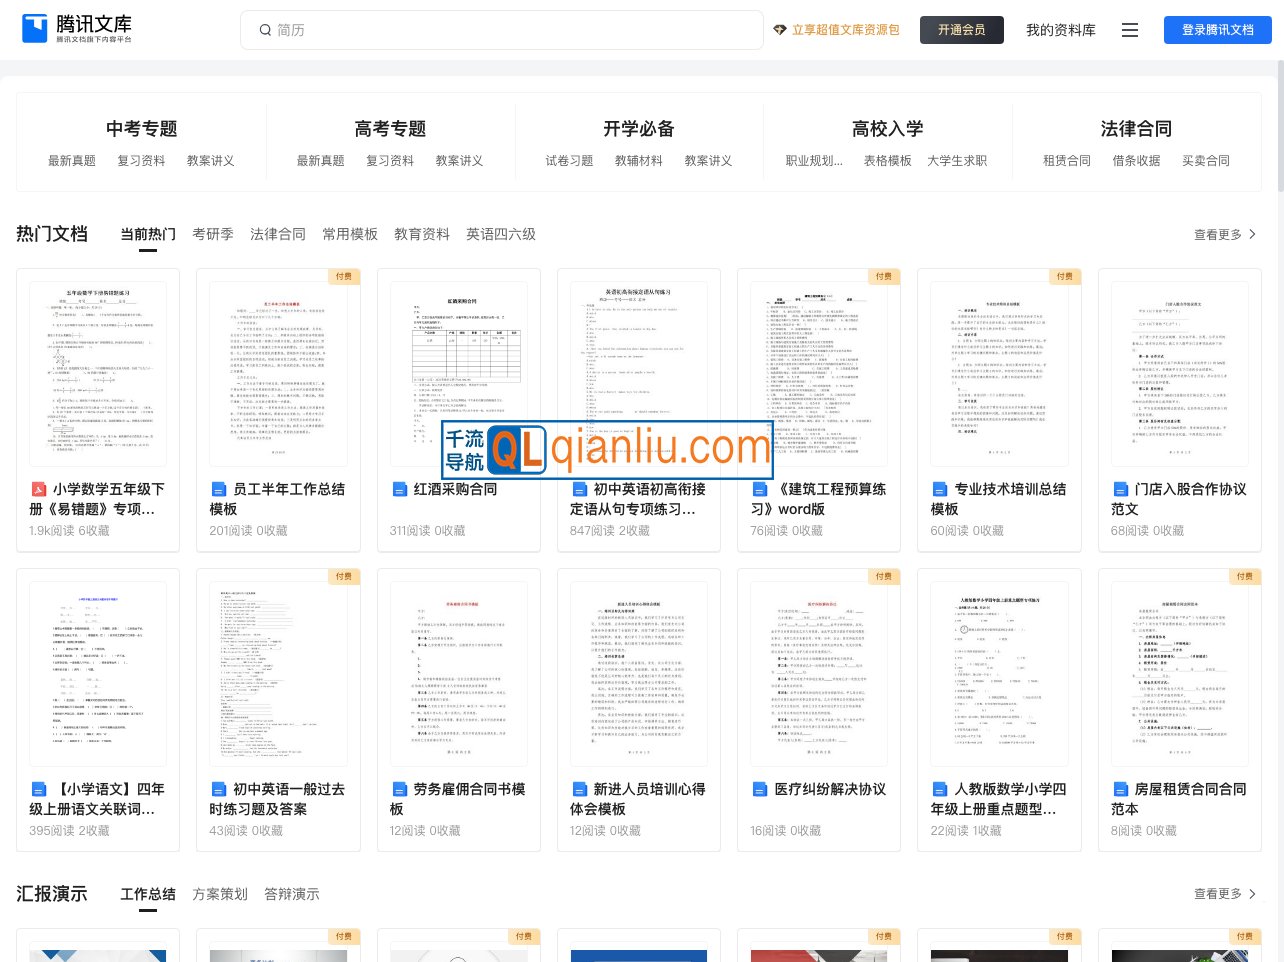Screen dimensions: 1284x962
Task: Click the PDF icon on 小学数学五年级下册 document
Action: click(39, 489)
